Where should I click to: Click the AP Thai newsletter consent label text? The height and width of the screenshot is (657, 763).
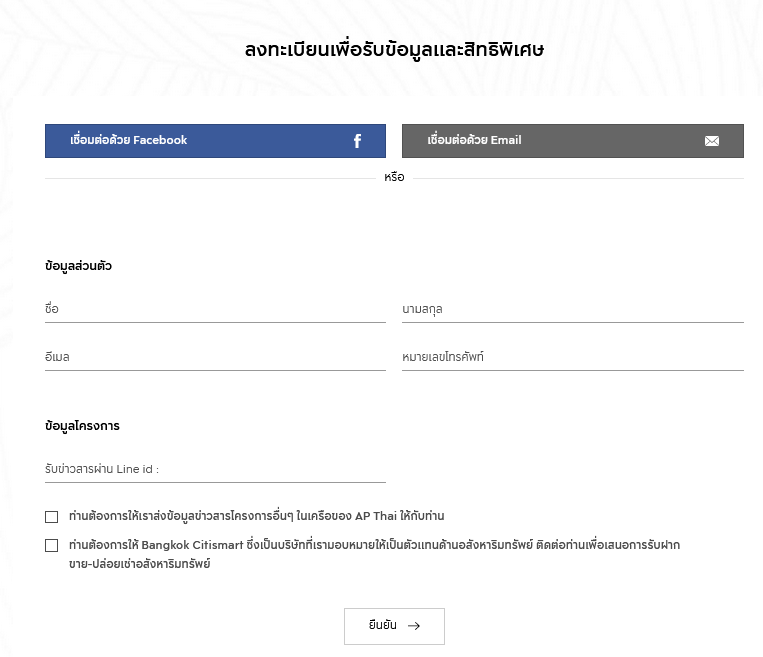[256, 516]
